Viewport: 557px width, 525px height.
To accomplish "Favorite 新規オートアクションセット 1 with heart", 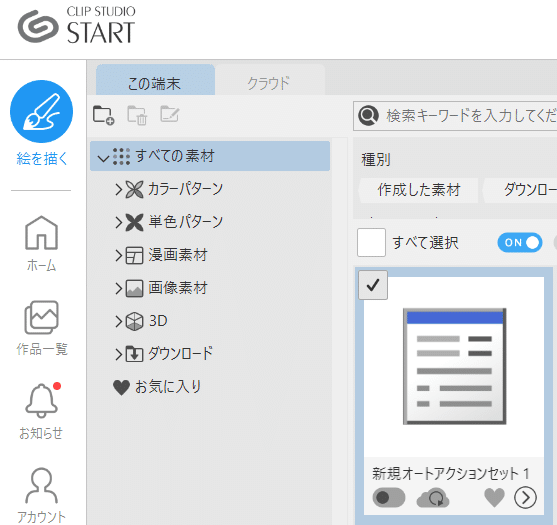I will click(x=494, y=498).
